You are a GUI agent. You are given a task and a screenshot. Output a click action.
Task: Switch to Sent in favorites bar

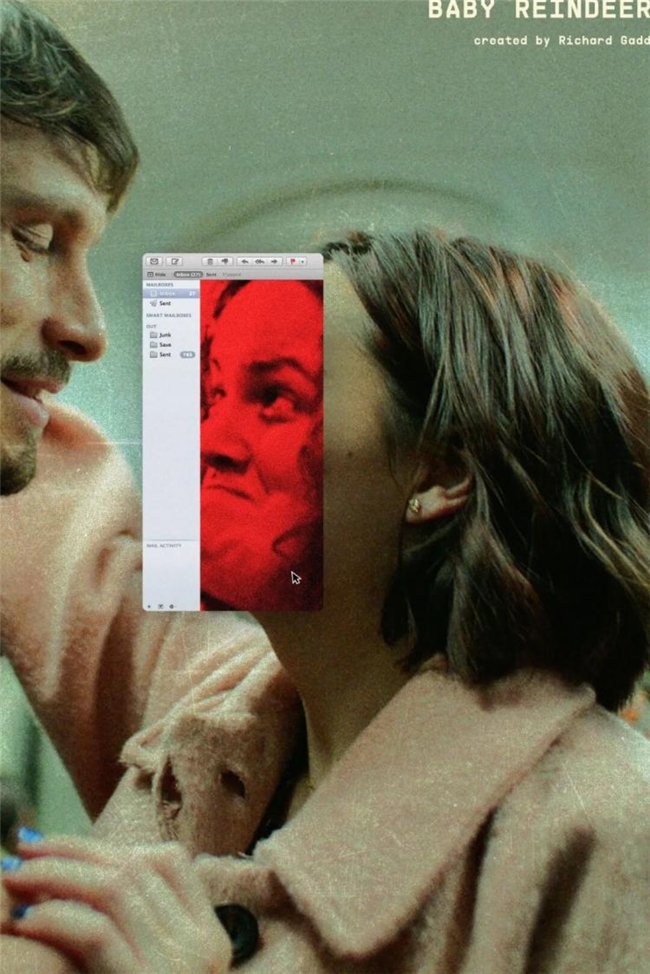coord(211,274)
